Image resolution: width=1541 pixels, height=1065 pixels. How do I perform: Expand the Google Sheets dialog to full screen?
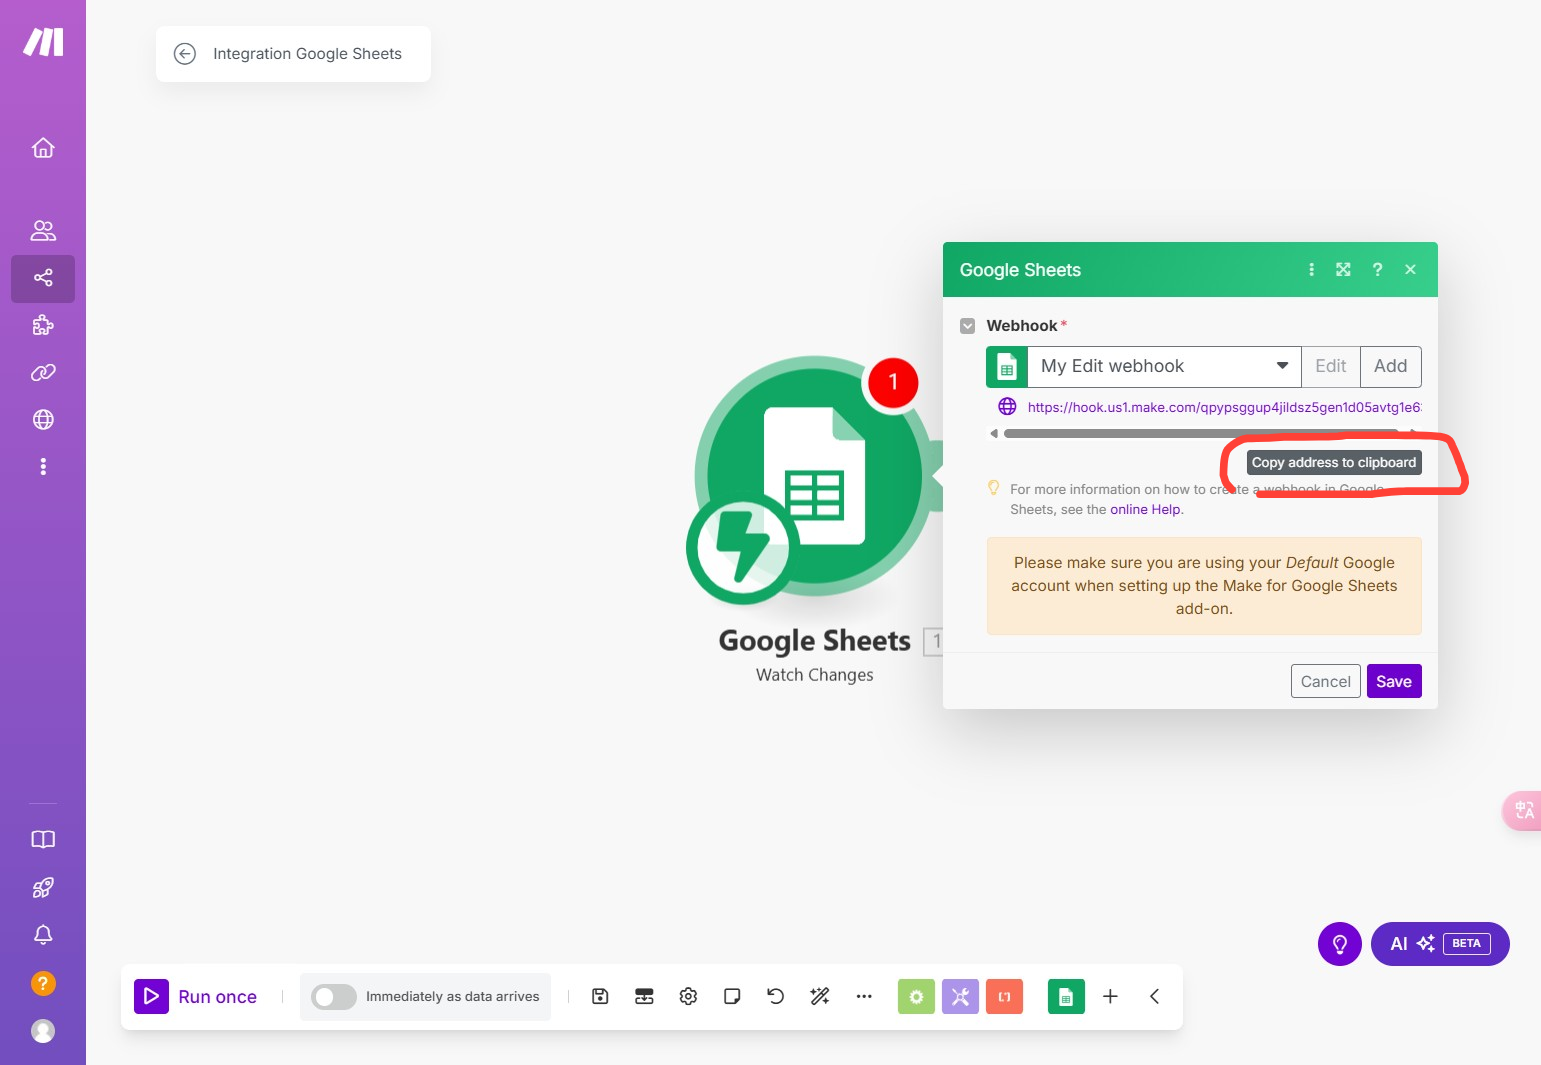[1343, 269]
